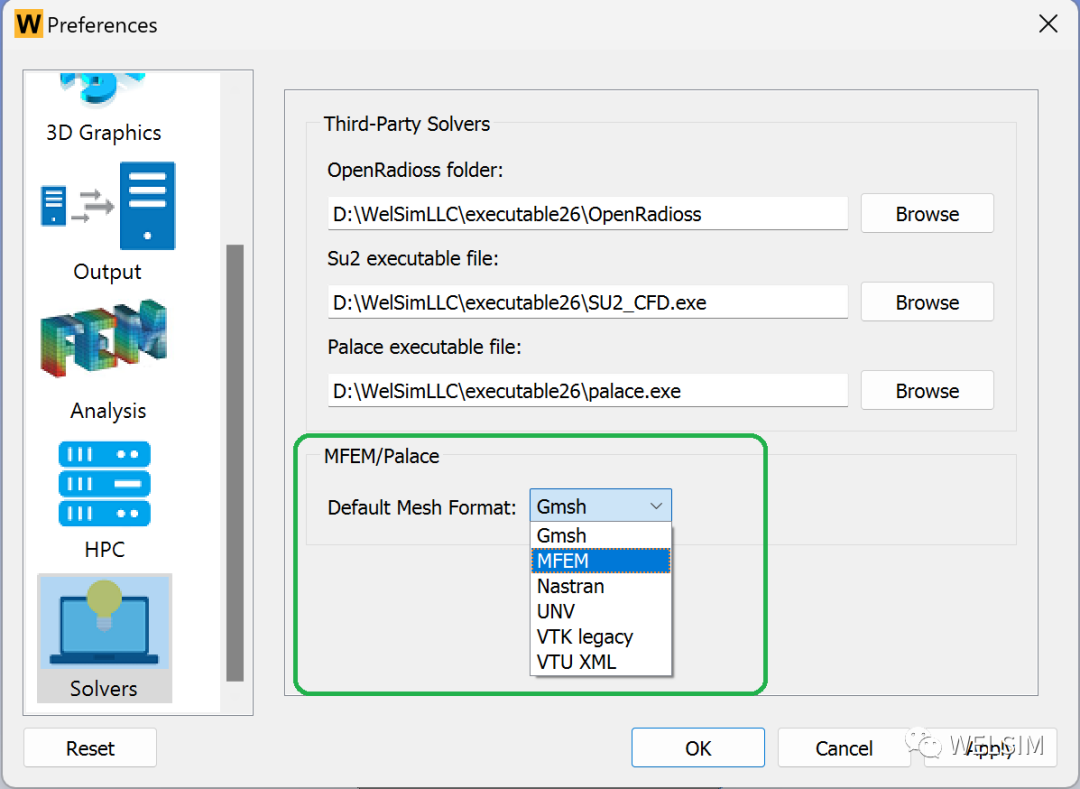Viewport: 1080px width, 789px height.
Task: Edit the SU2_CFD.exe path field
Action: click(588, 302)
